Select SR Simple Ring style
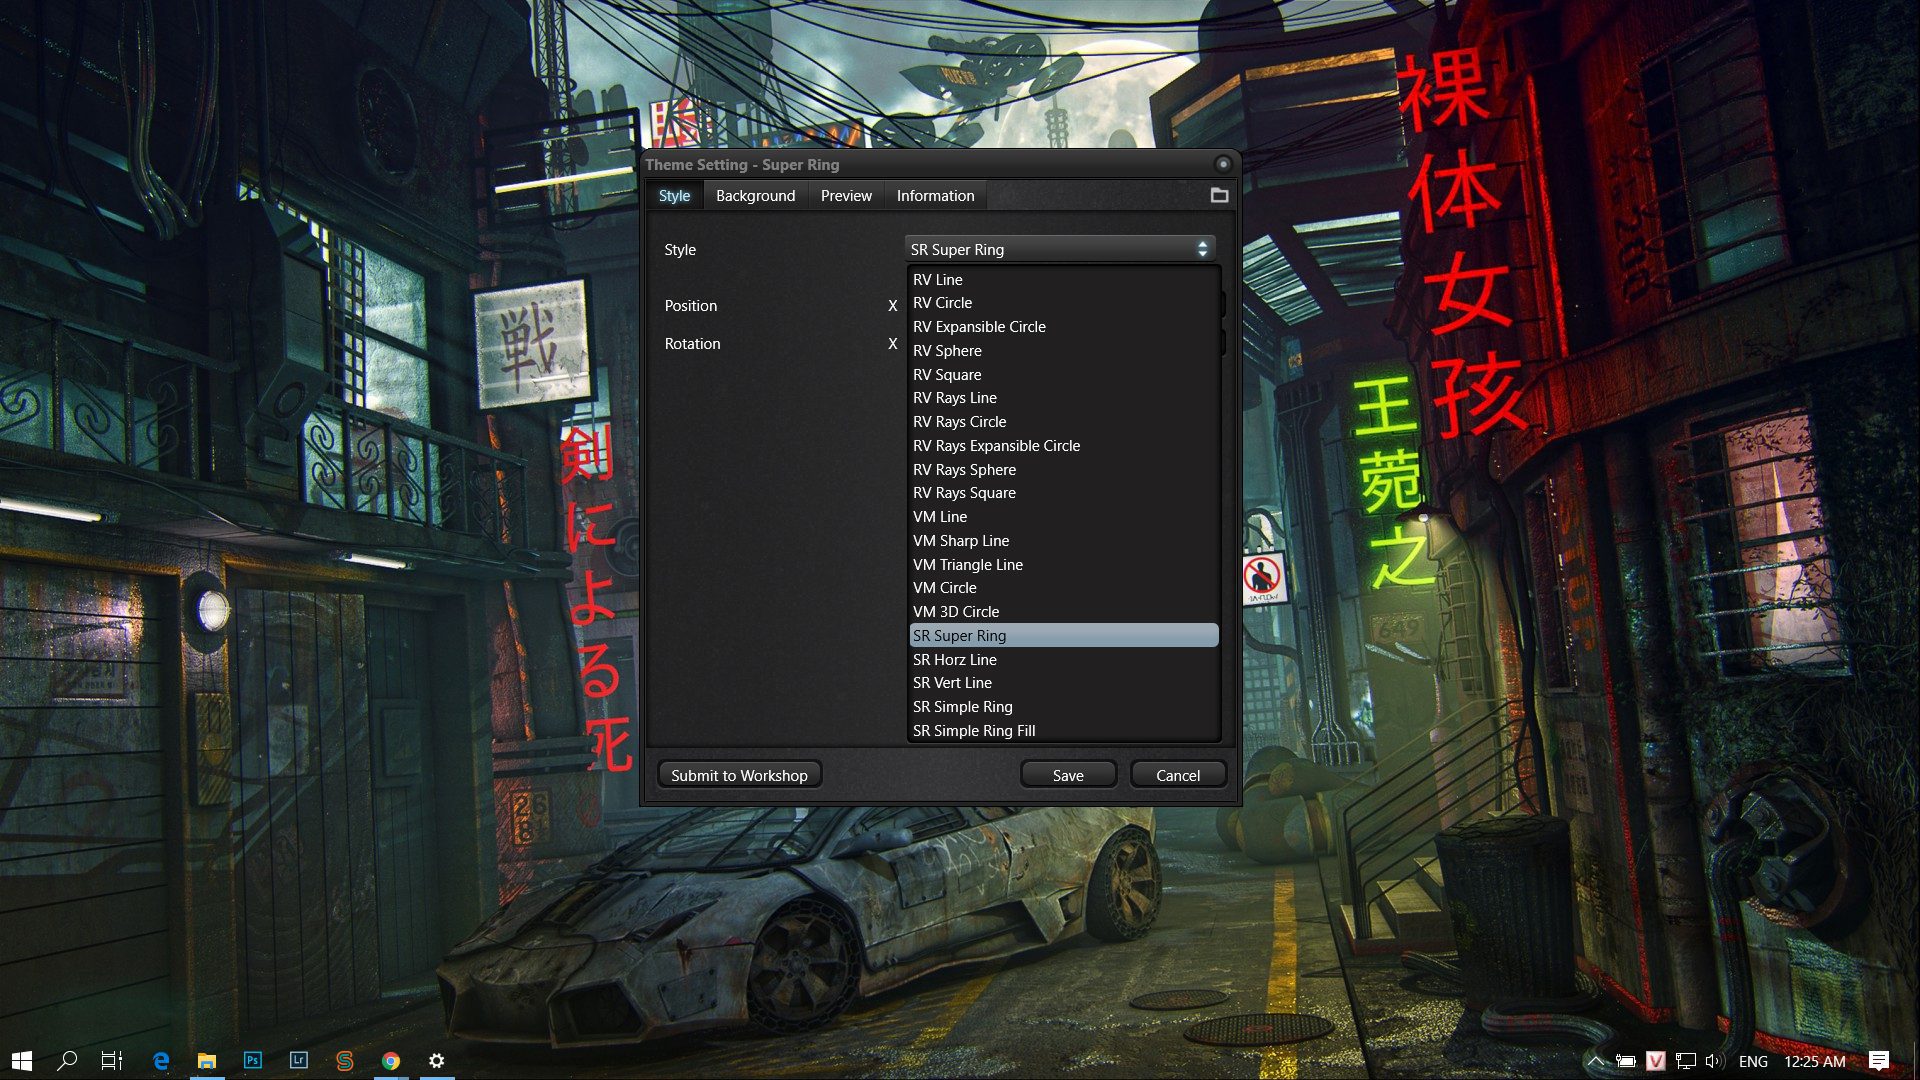Image resolution: width=1920 pixels, height=1080 pixels. (x=1064, y=707)
